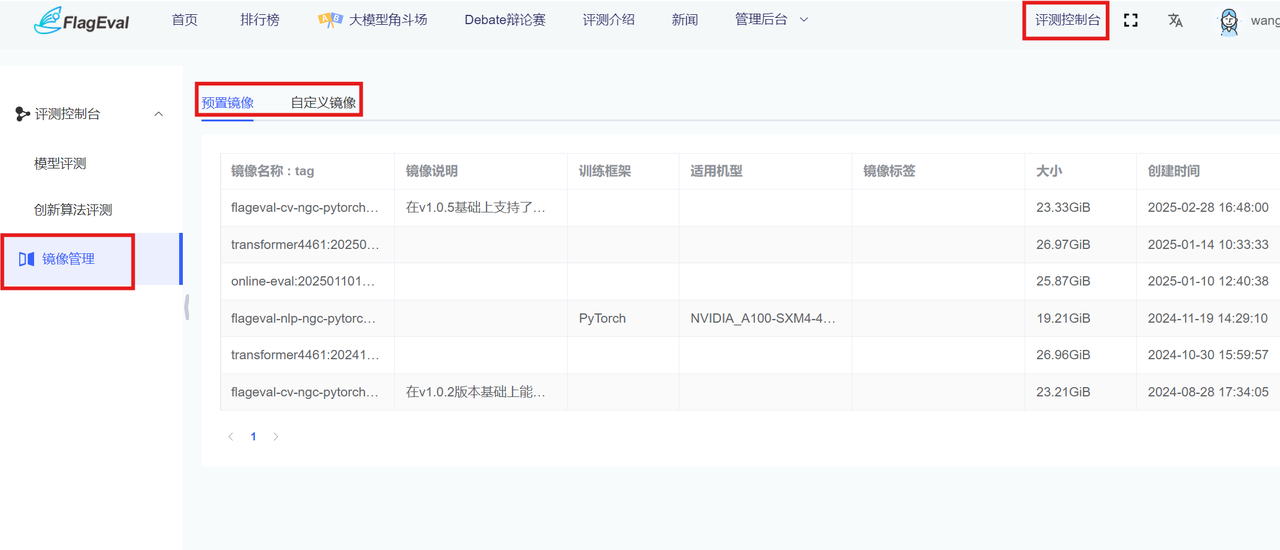Collapse sidebar using the divider handle
This screenshot has height=550, width=1280.
(186, 308)
